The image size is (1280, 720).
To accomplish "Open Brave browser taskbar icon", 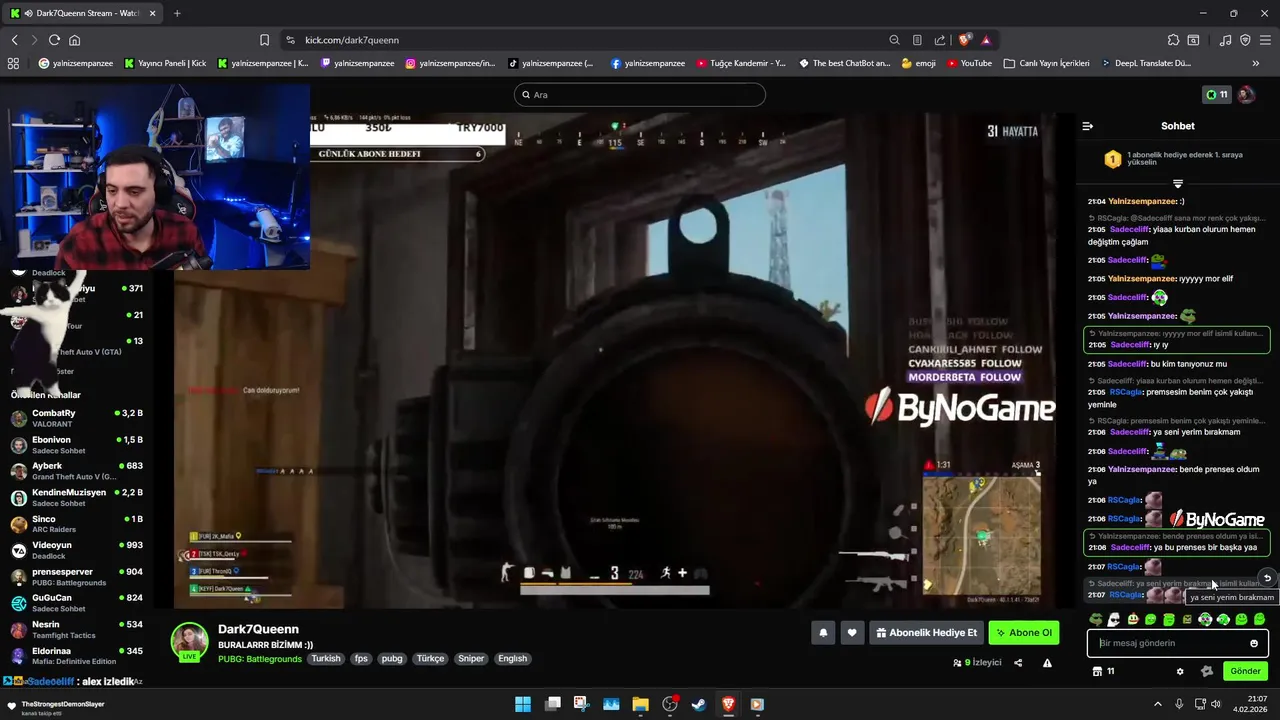I will coord(728,704).
